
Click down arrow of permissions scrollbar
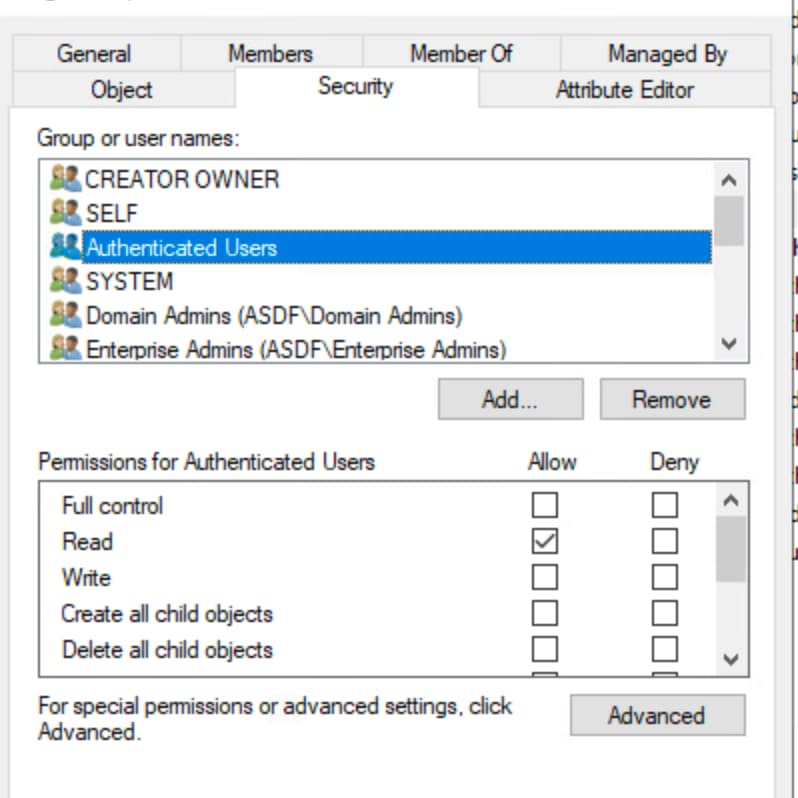[731, 660]
